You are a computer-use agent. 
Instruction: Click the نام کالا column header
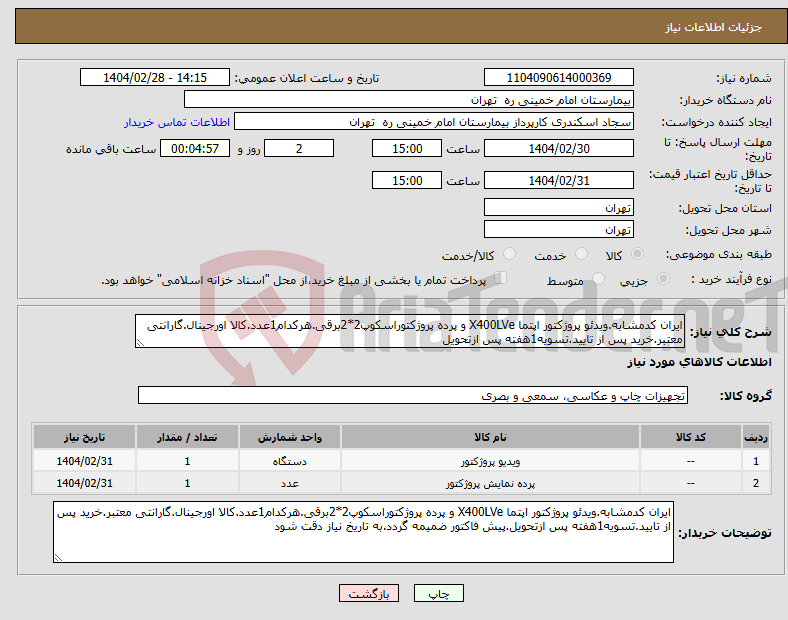(x=490, y=437)
